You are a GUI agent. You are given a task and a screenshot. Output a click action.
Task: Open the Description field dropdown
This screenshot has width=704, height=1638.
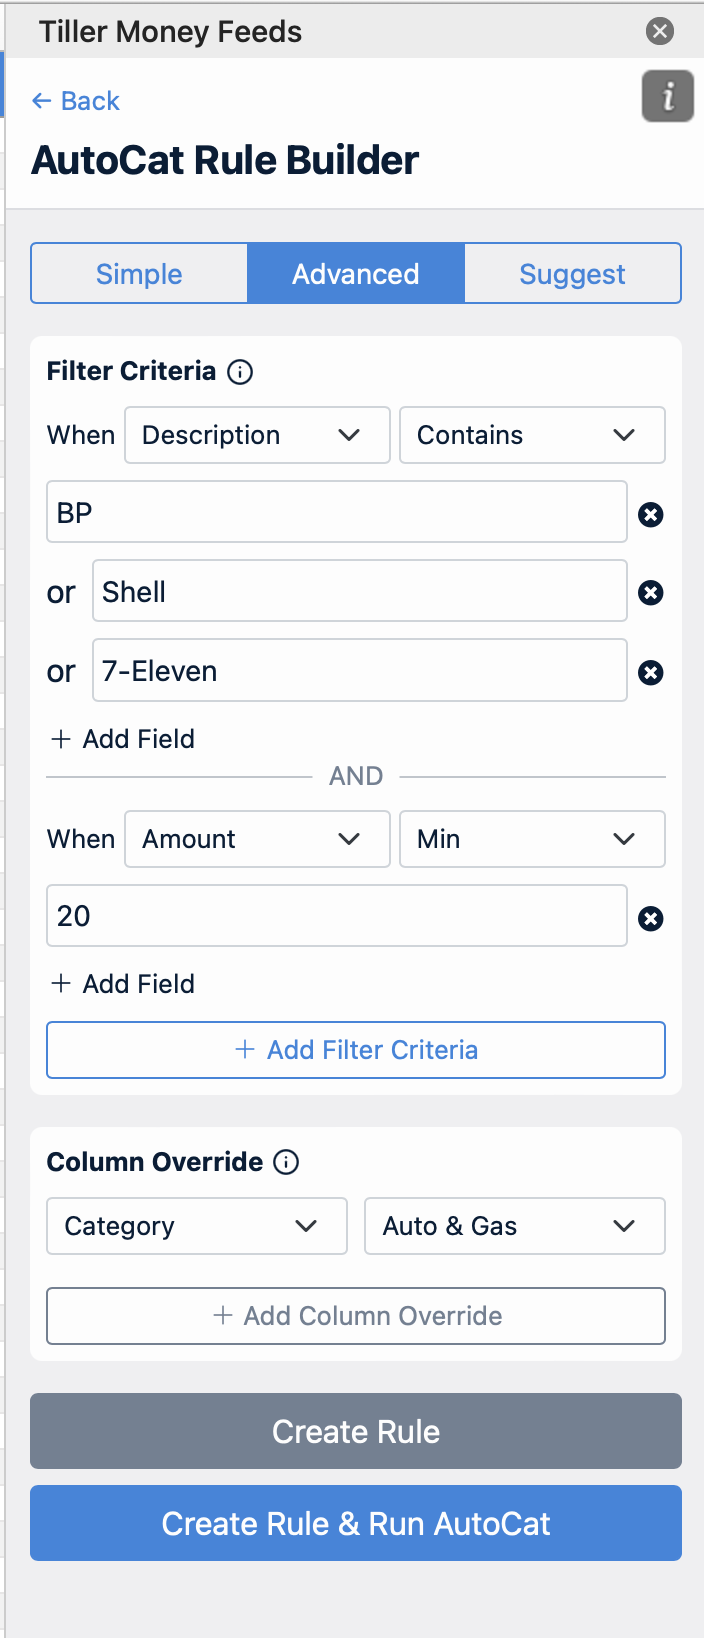[257, 435]
